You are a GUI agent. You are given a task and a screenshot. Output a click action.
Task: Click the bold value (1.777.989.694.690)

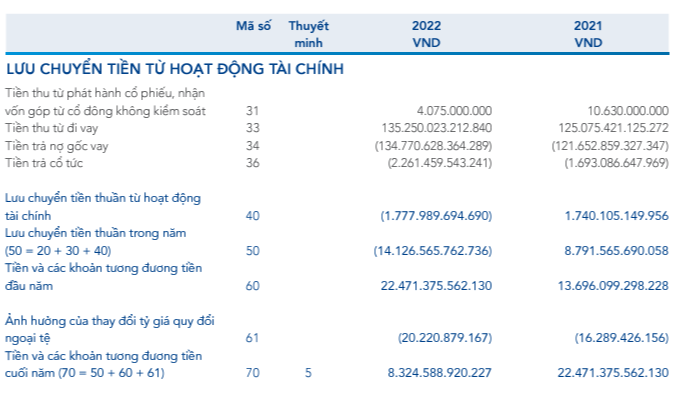(436, 215)
